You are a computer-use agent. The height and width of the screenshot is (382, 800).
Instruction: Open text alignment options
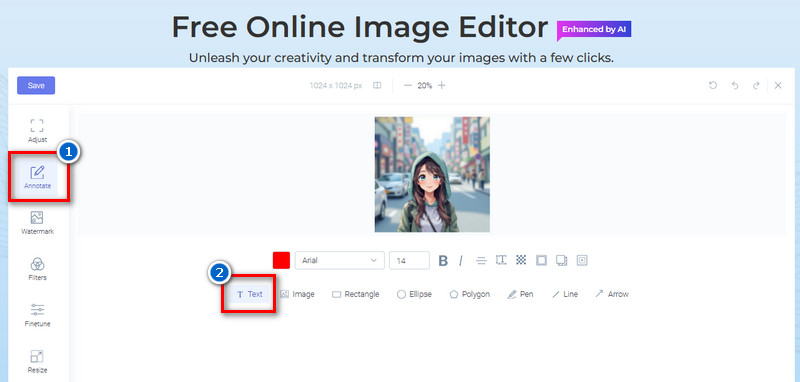click(481, 261)
